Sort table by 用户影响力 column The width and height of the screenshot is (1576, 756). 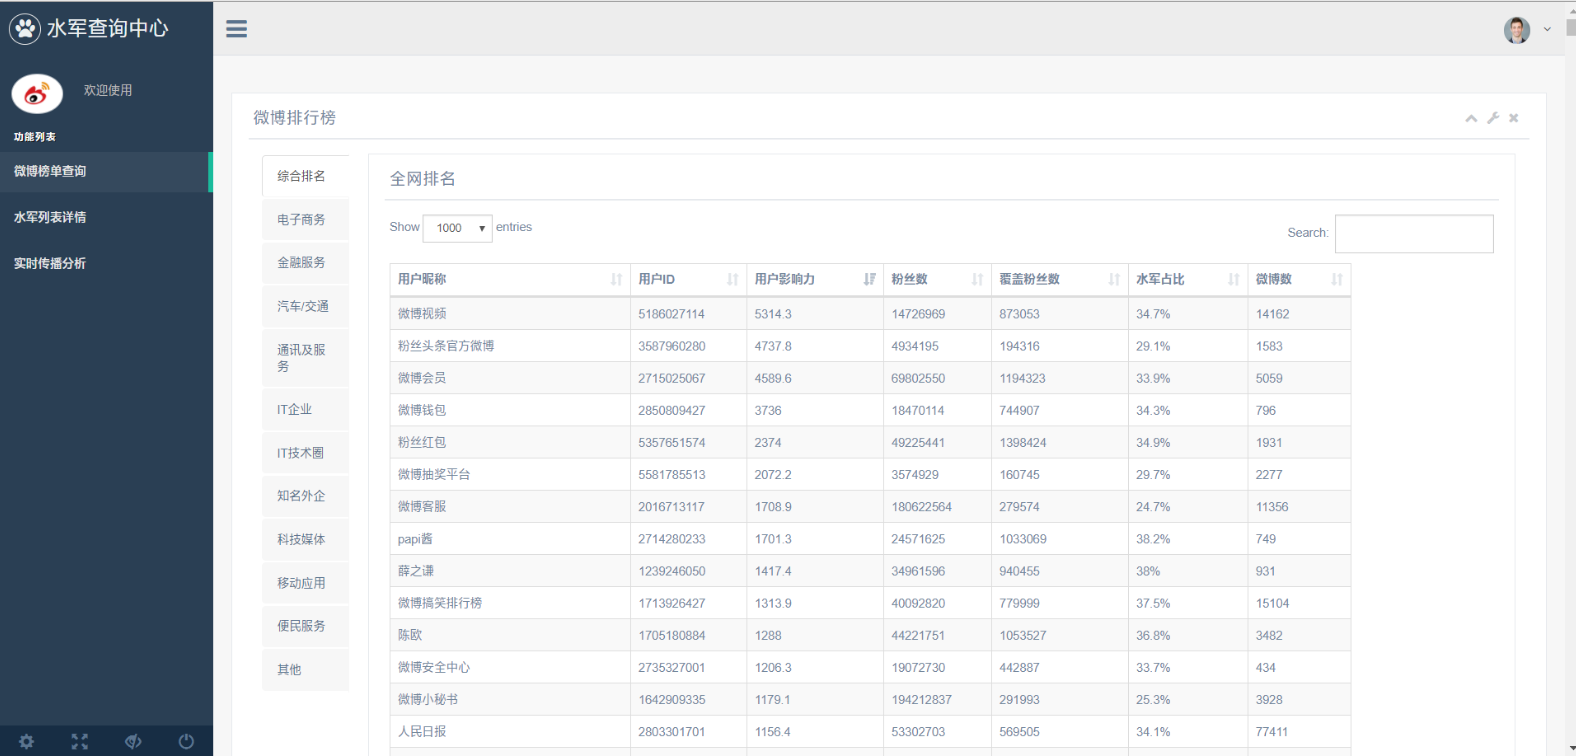click(x=815, y=280)
